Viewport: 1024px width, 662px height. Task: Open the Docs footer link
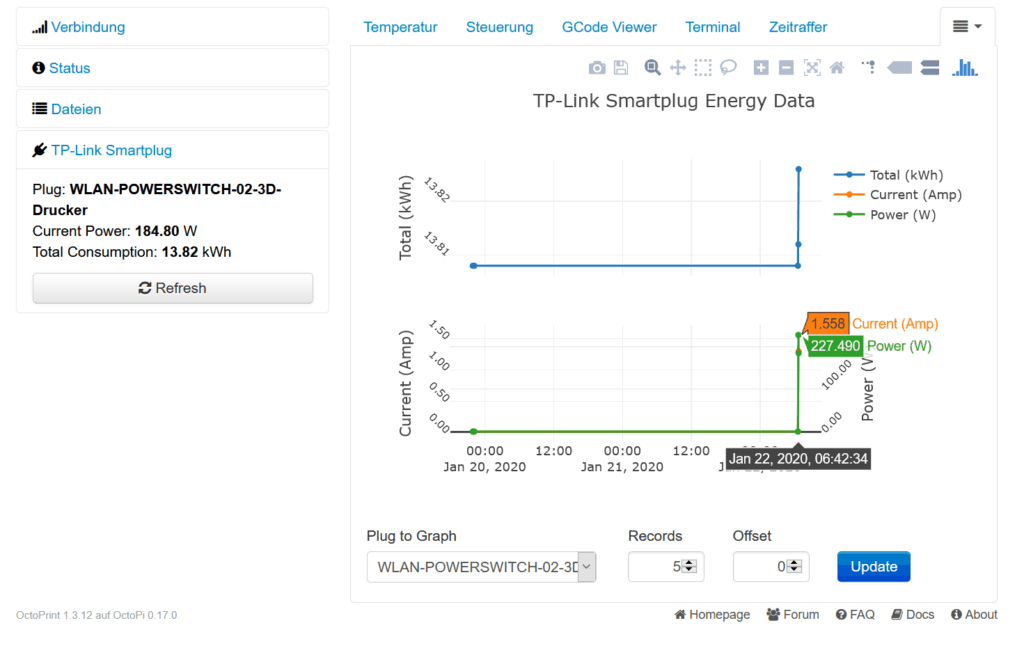click(x=913, y=614)
